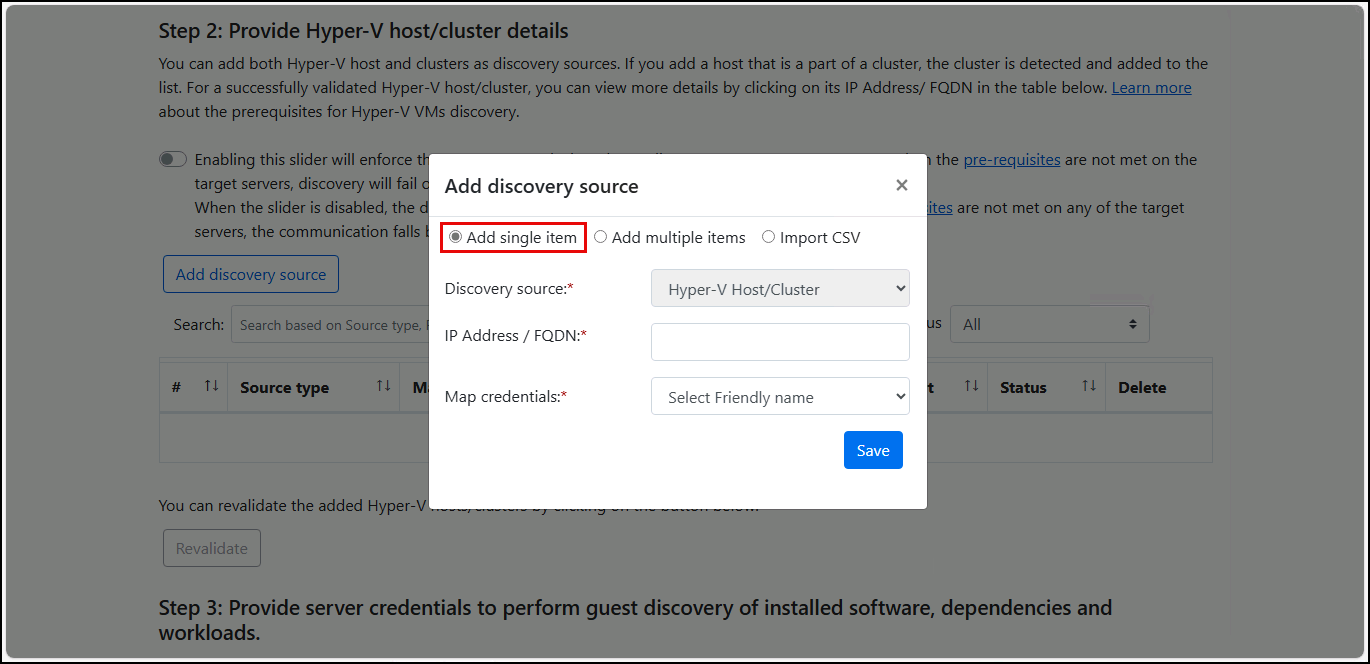Image resolution: width=1370 pixels, height=664 pixels.
Task: Toggle the enforcement slider switch
Action: (x=173, y=159)
